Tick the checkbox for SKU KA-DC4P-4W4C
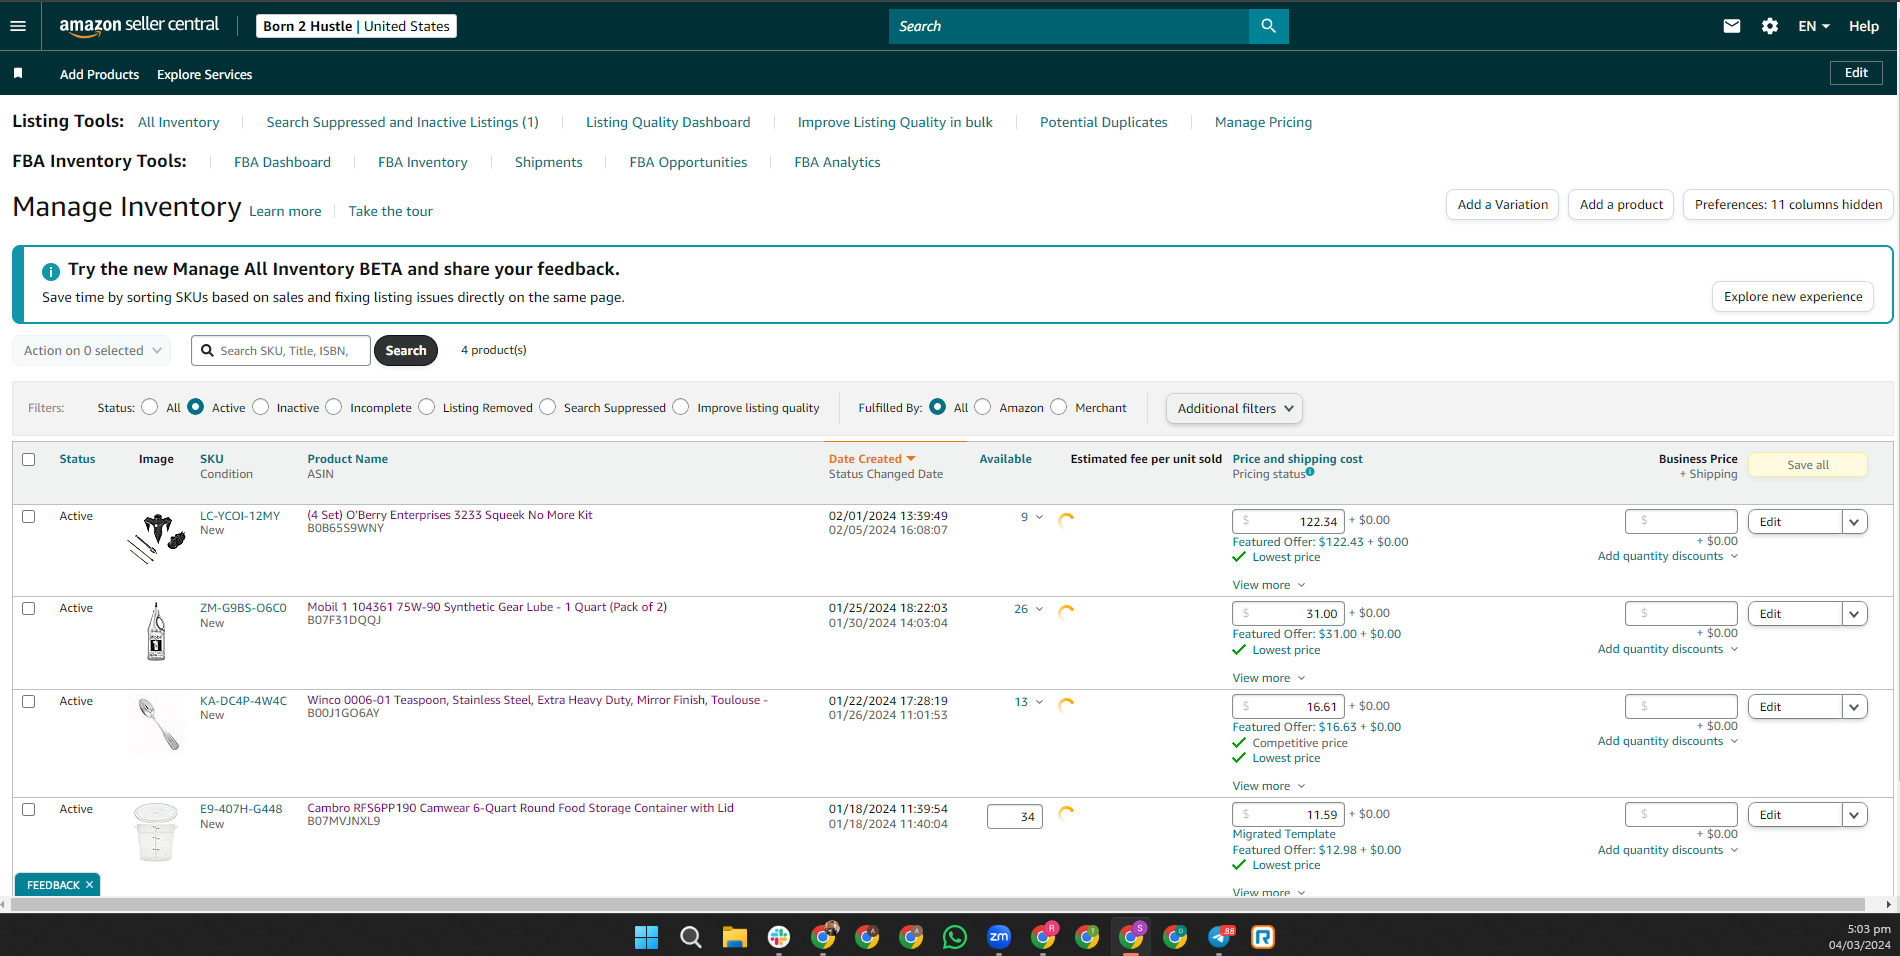 click(x=29, y=701)
